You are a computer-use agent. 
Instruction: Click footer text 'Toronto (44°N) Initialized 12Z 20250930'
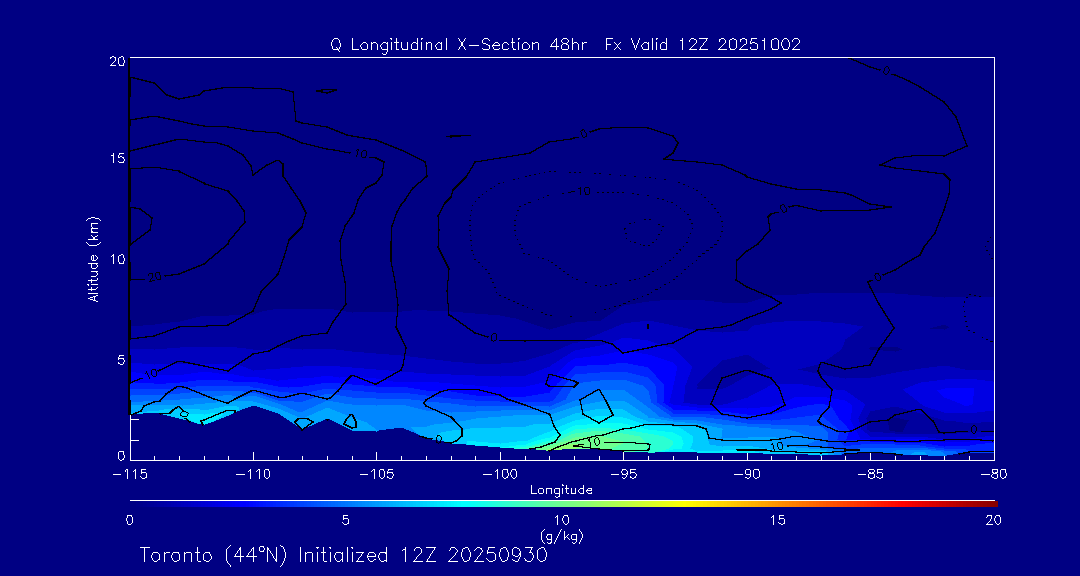click(x=344, y=556)
